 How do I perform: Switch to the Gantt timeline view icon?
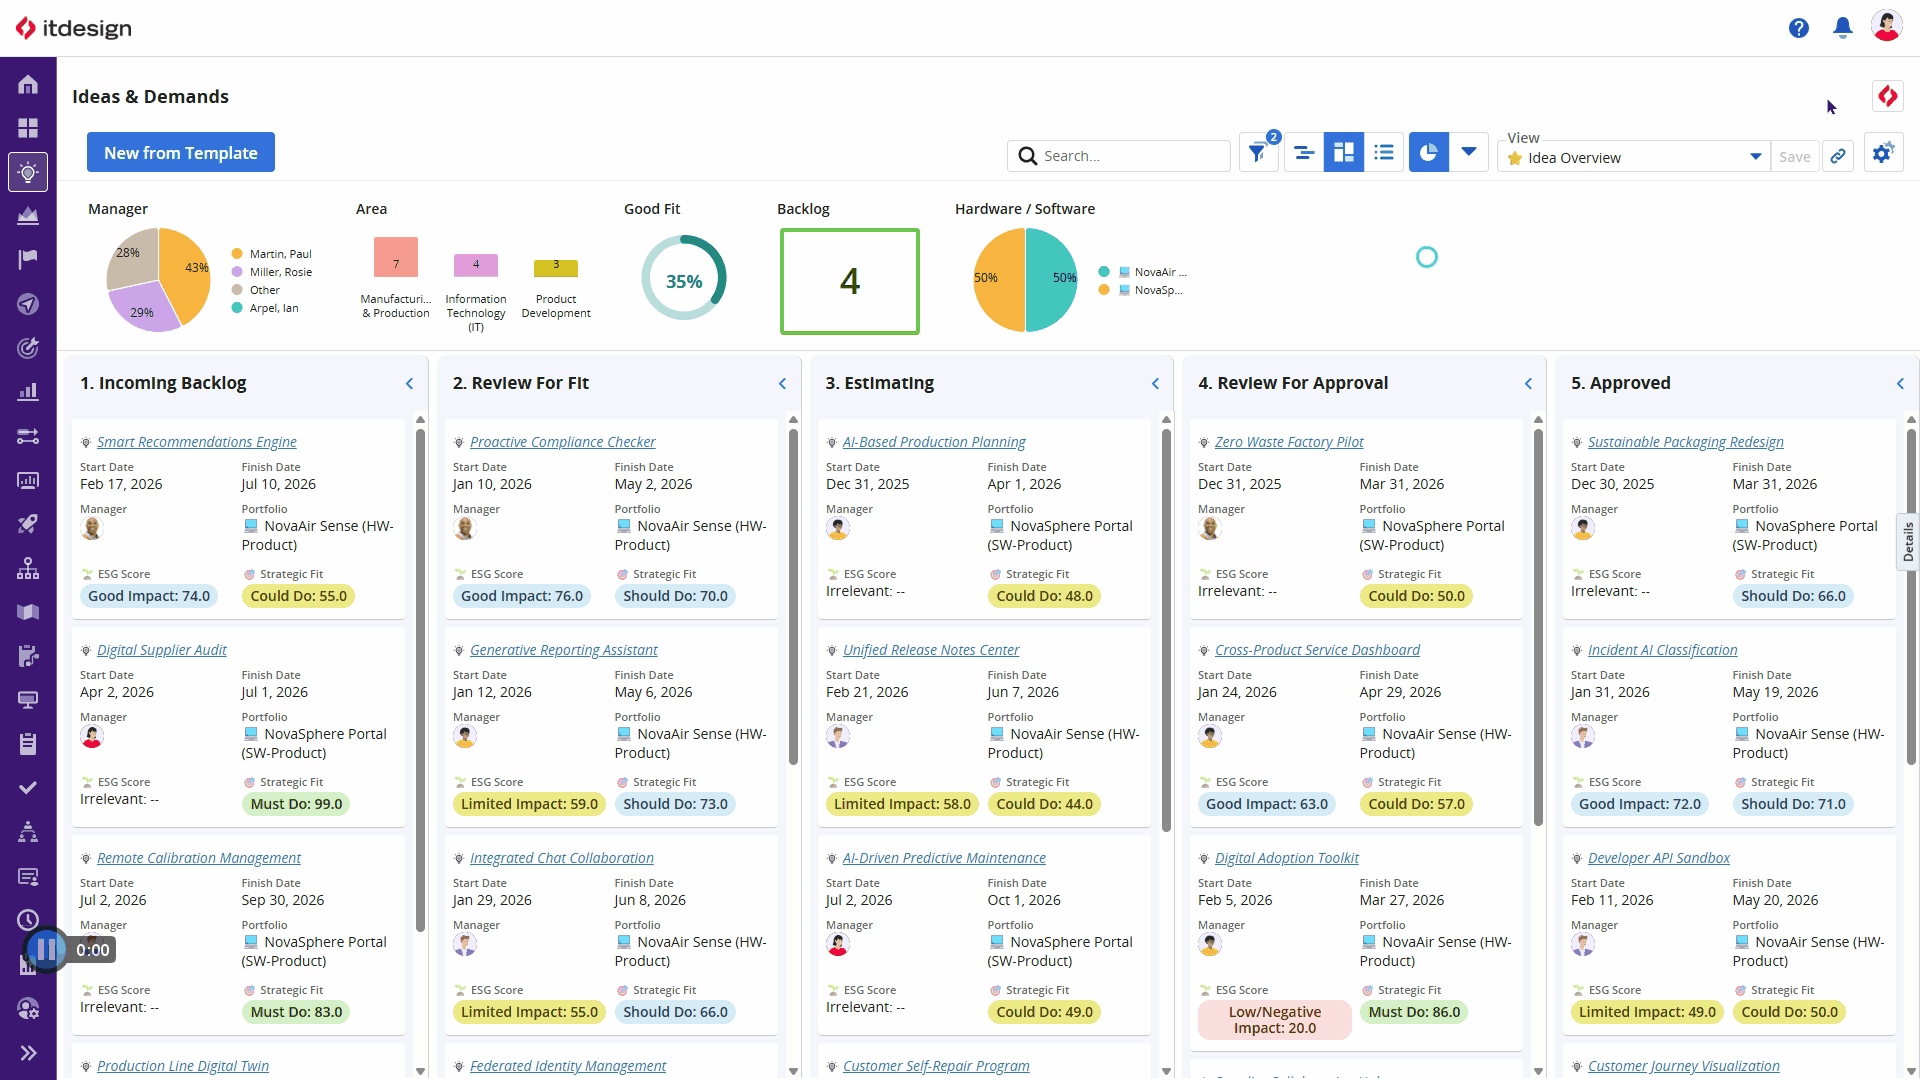click(x=1304, y=153)
